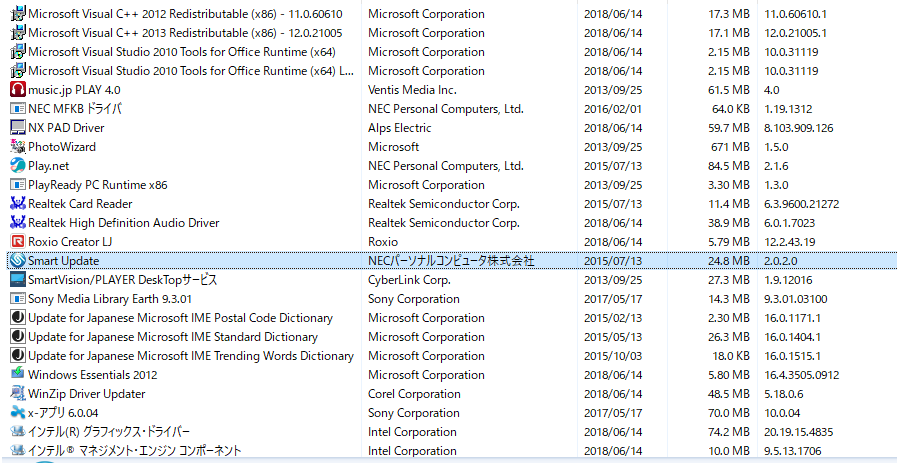This screenshot has width=897, height=463.
Task: Select Realtek Card Reader program name
Action: coord(80,204)
